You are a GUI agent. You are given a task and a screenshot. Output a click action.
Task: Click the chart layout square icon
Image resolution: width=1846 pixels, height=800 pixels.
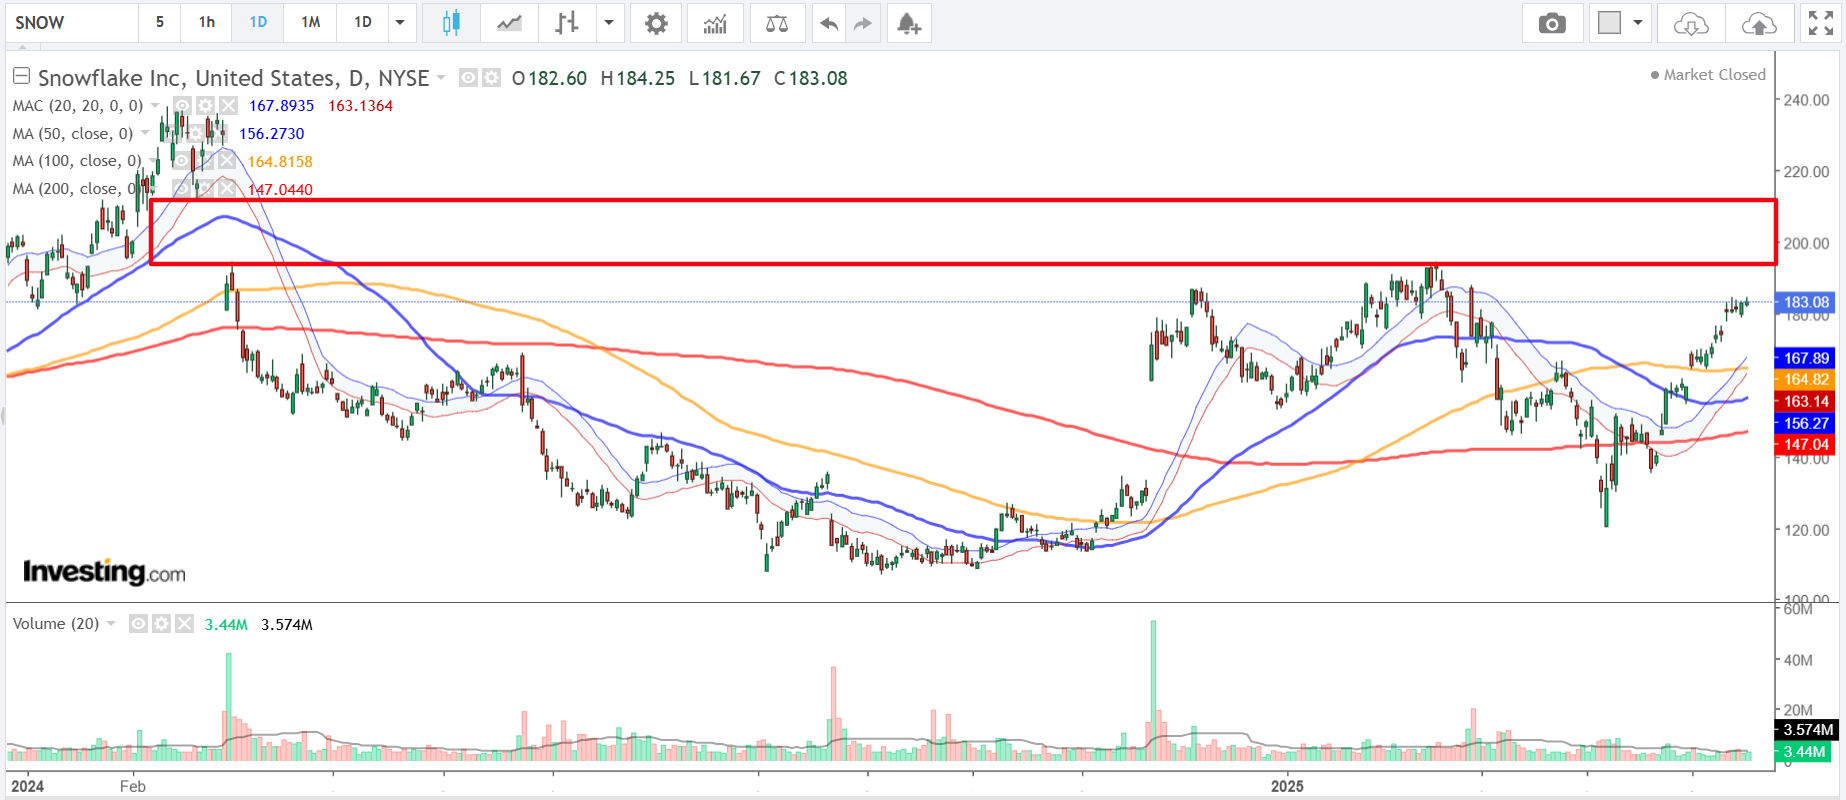point(1609,23)
